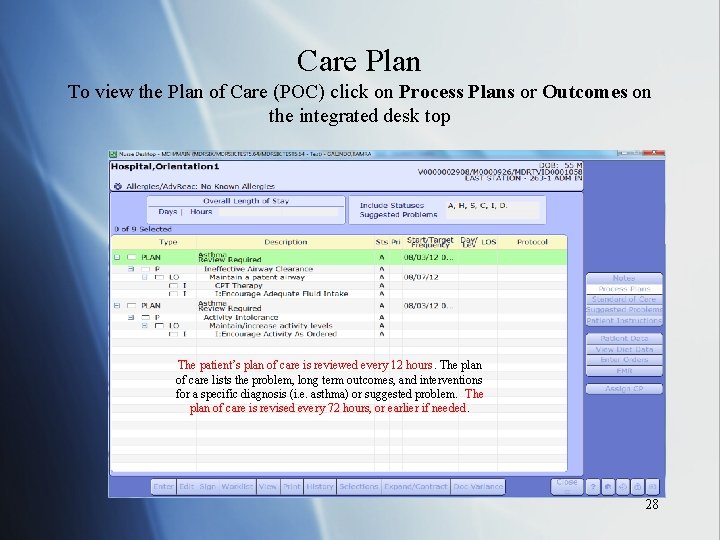Viewport: 720px width, 540px height.
Task: Click Expand/Contract in bottom toolbar
Action: (416, 487)
